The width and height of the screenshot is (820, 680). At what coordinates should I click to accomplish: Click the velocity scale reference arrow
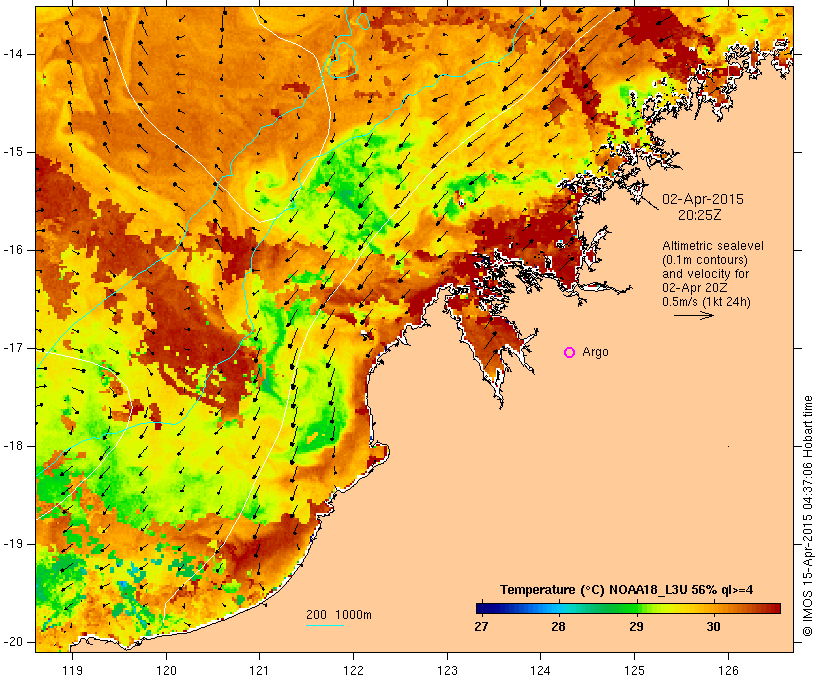[693, 315]
